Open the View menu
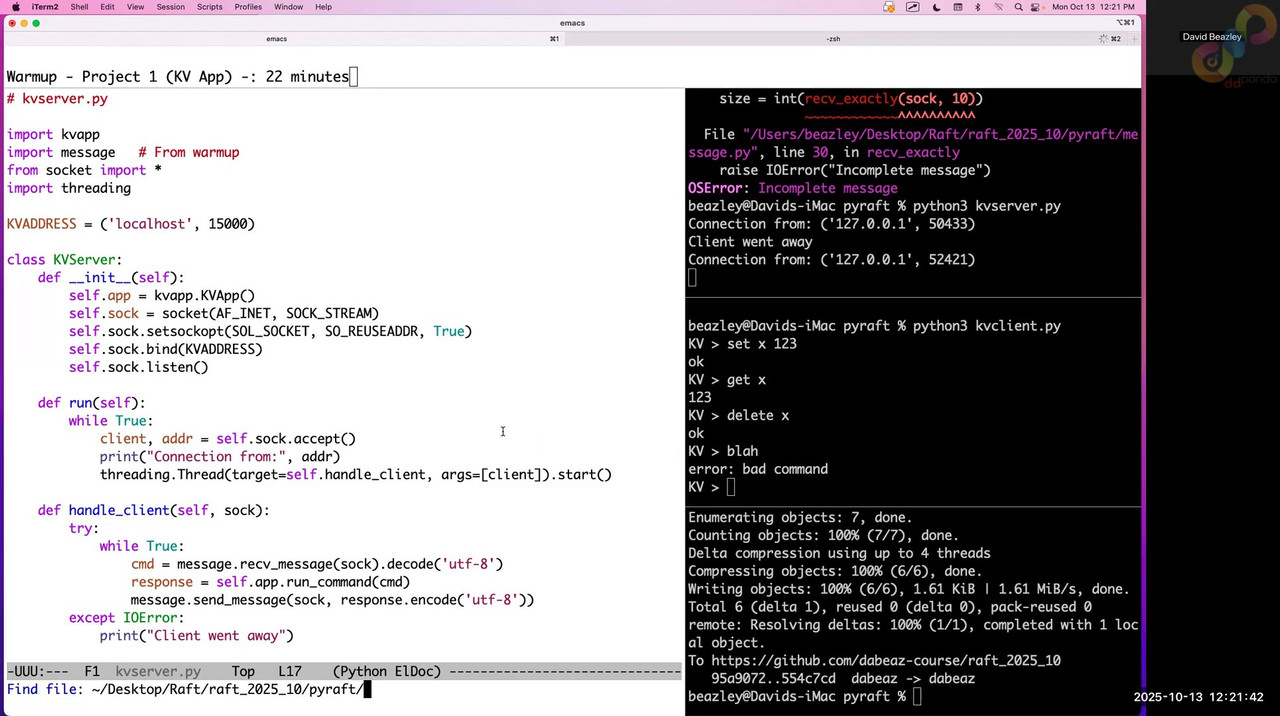 135,7
